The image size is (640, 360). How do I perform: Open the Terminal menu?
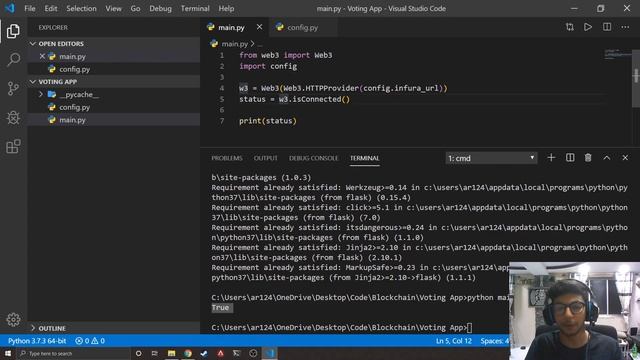tap(195, 9)
